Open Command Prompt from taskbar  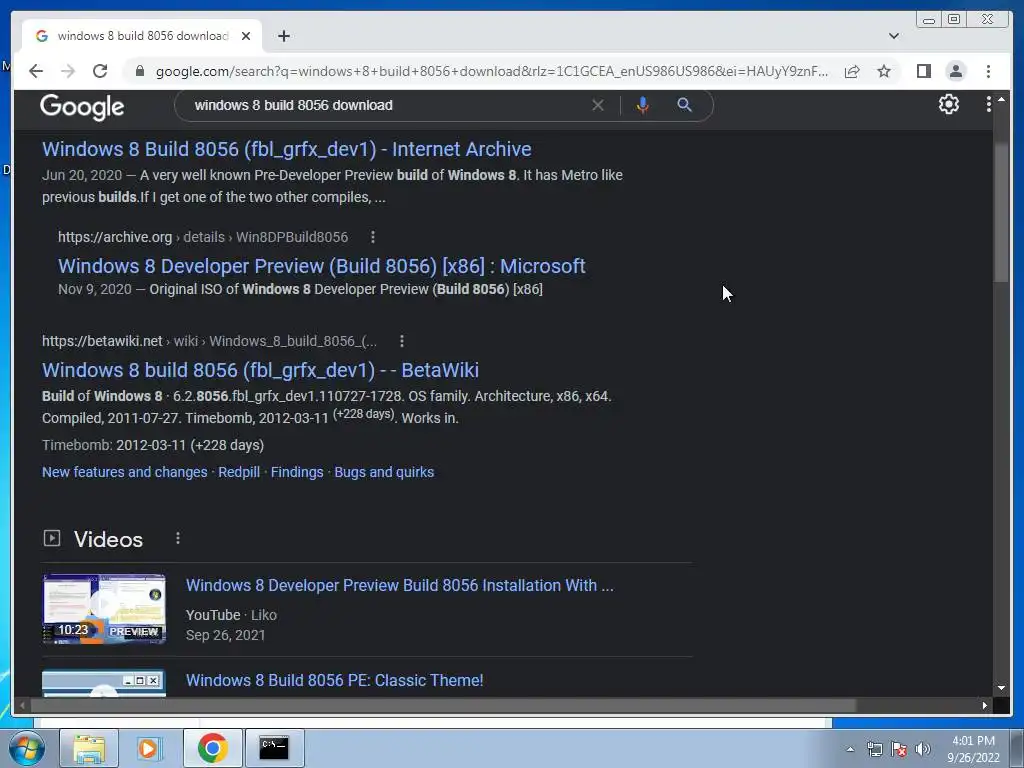[274, 748]
